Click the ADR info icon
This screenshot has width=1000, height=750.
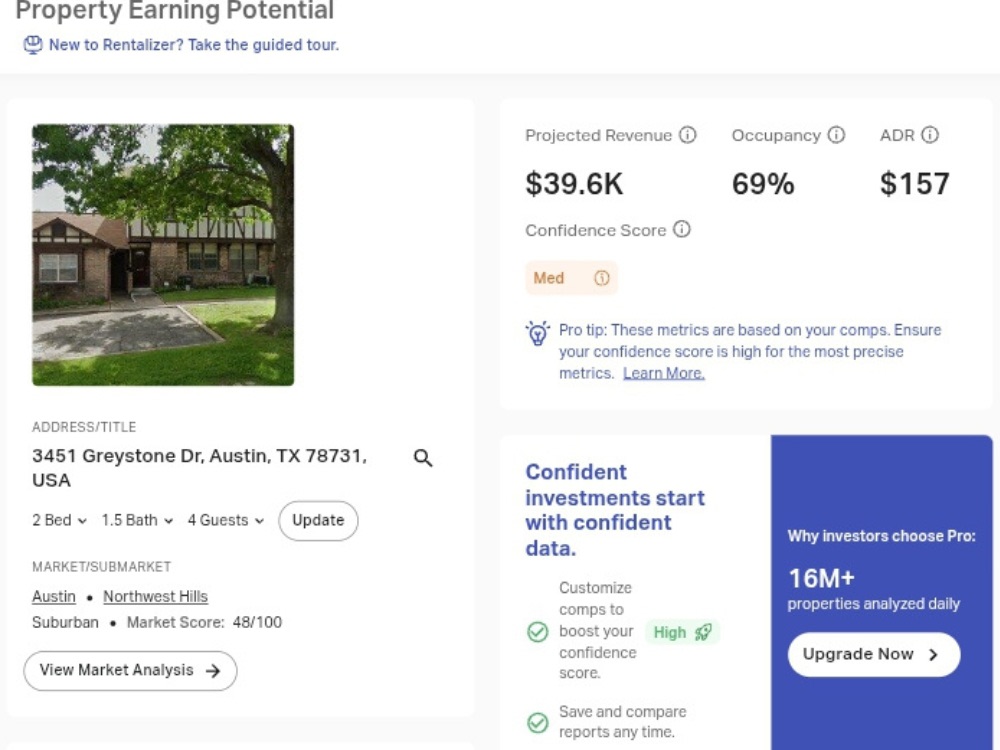pyautogui.click(x=930, y=135)
